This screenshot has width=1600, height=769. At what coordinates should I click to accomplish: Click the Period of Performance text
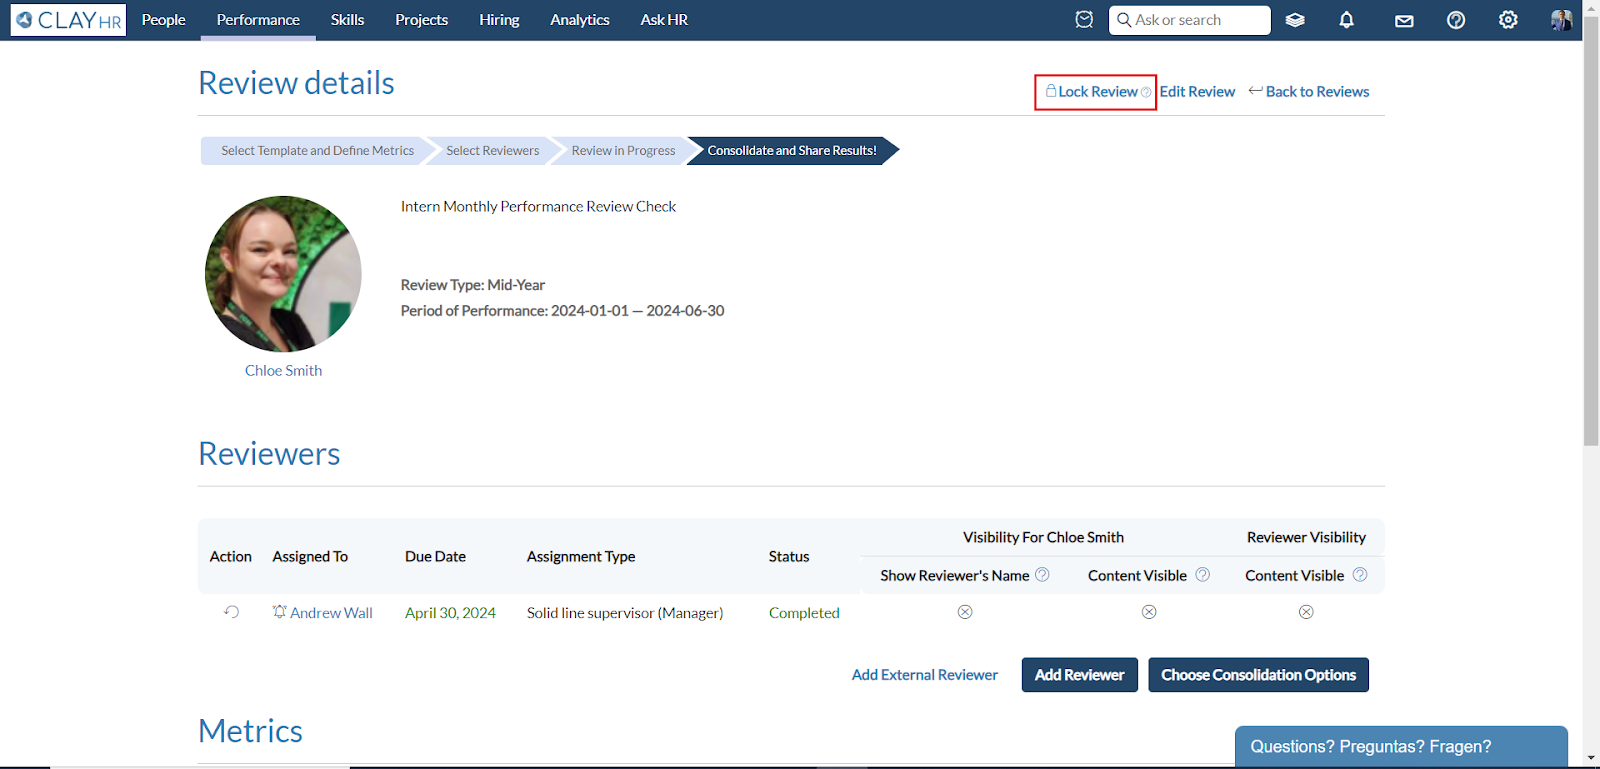562,311
